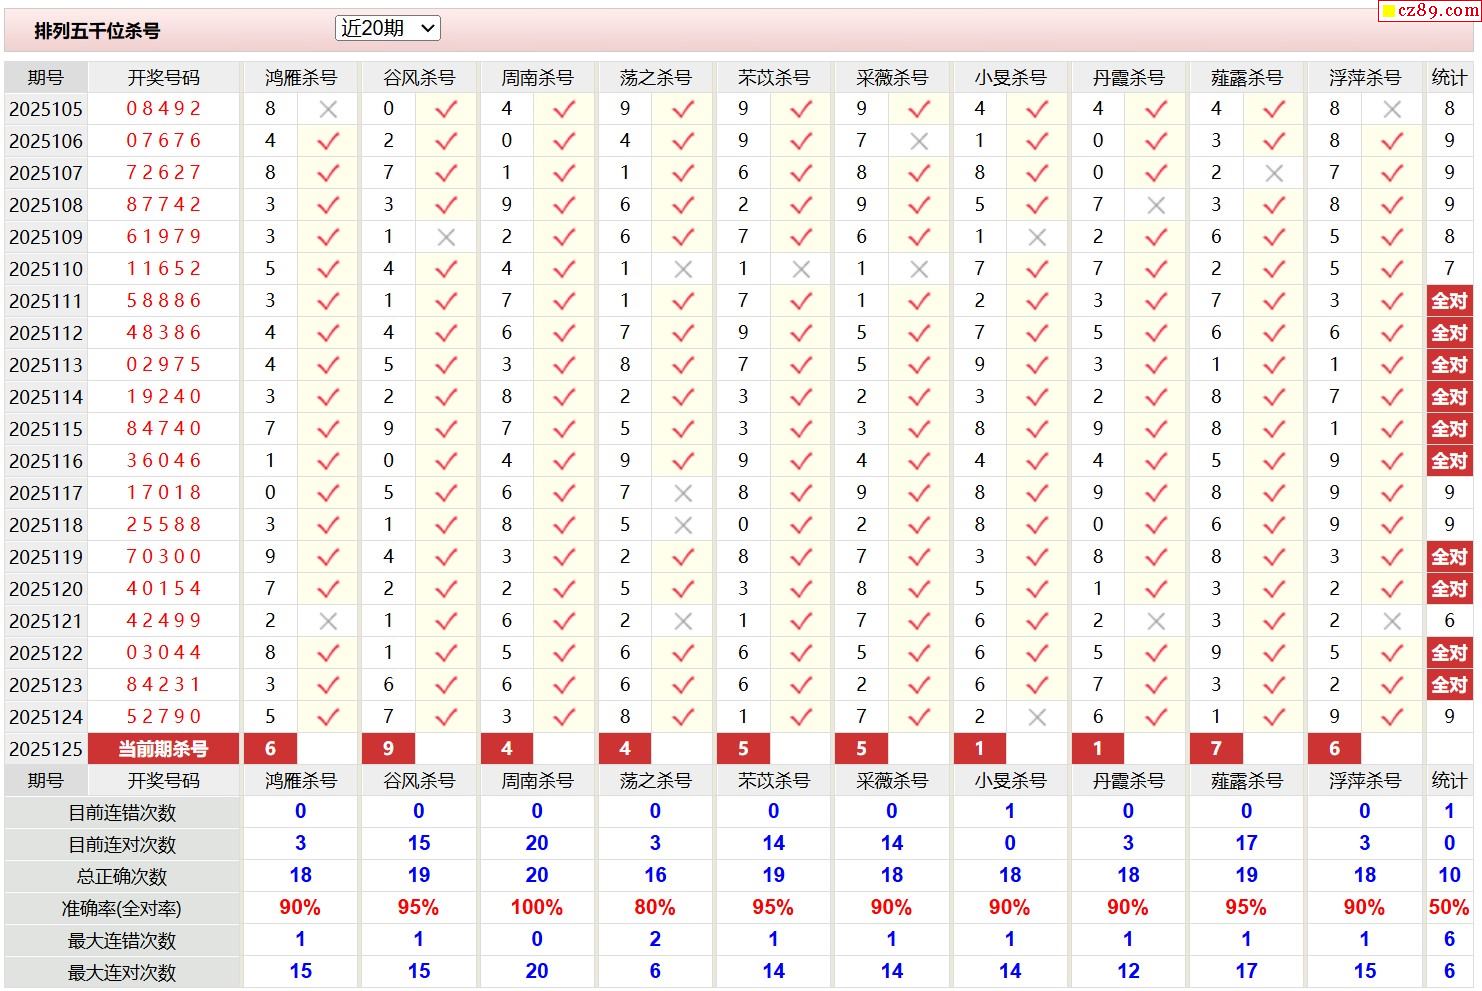Click the 期号 header in the top header row
Viewport: 1482px width, 991px height.
point(46,78)
